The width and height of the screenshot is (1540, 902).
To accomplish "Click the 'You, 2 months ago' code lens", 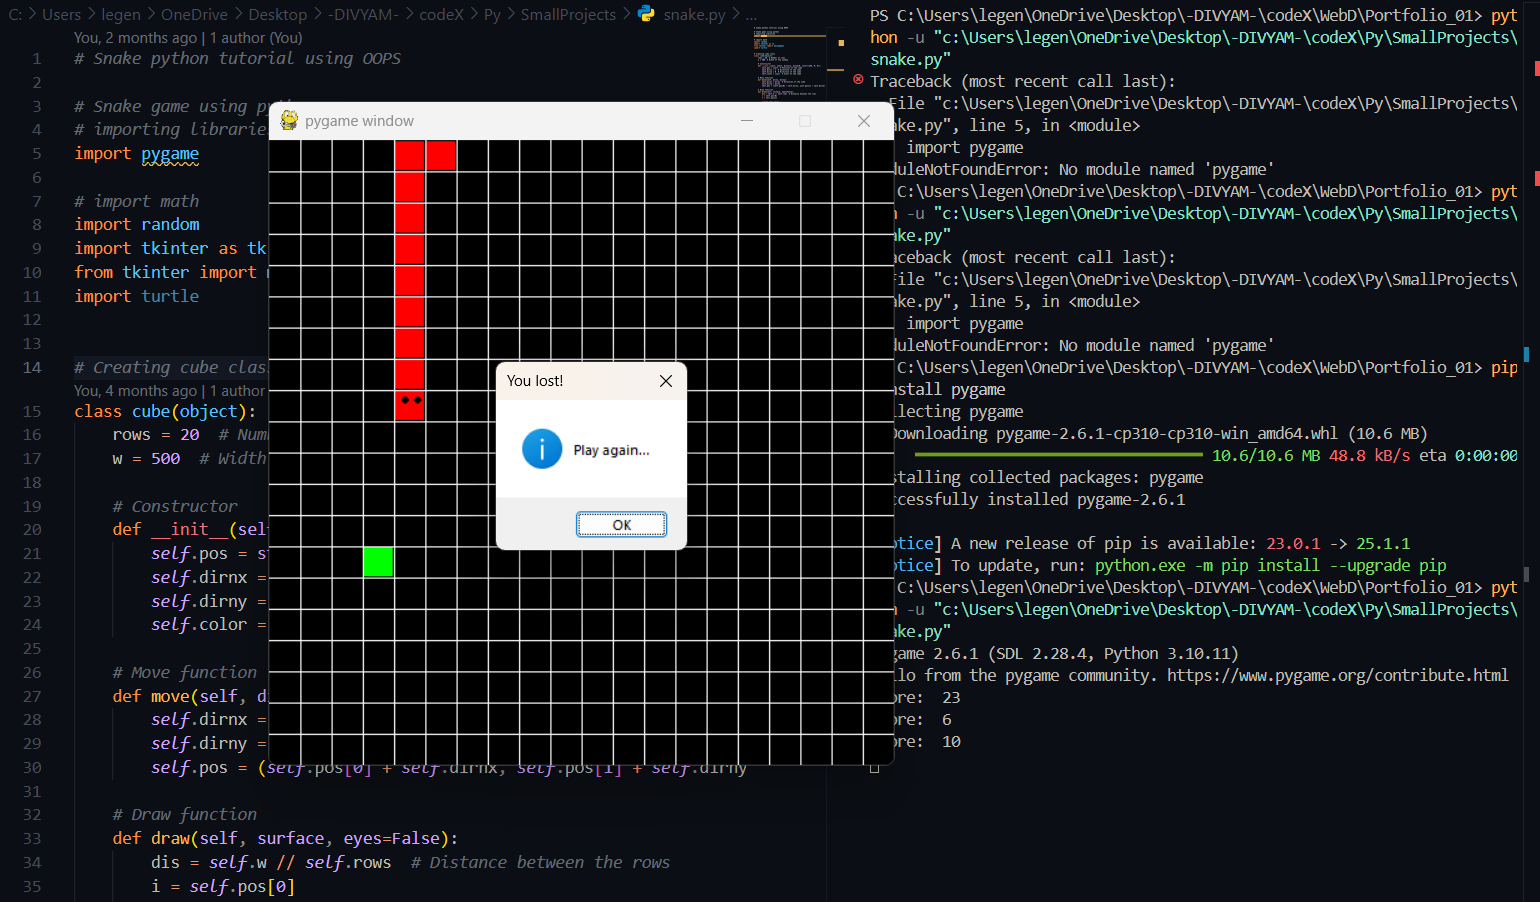I will point(188,37).
